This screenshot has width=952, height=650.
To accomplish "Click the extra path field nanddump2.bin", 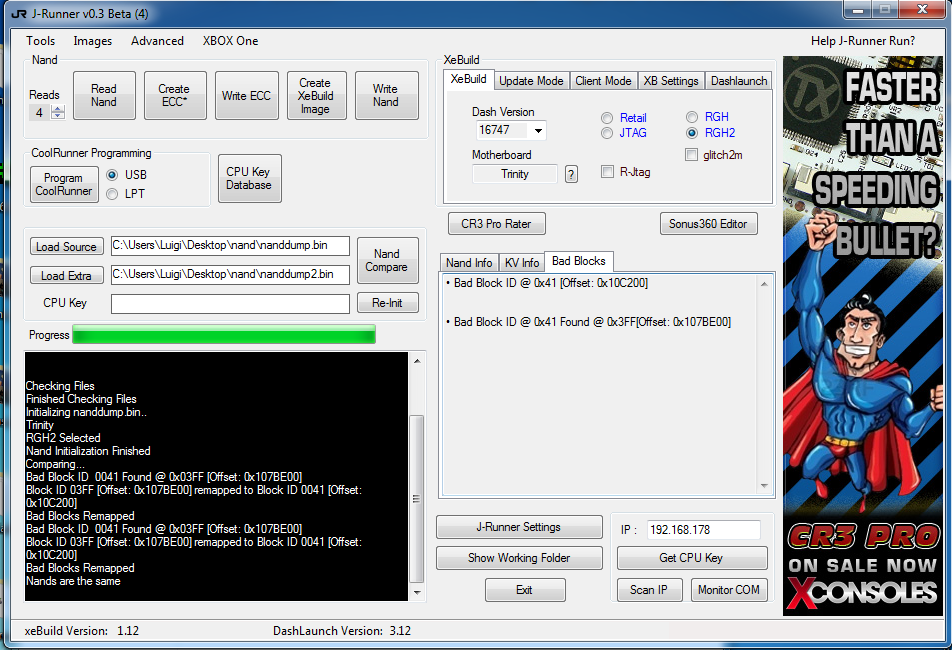I will (230, 274).
